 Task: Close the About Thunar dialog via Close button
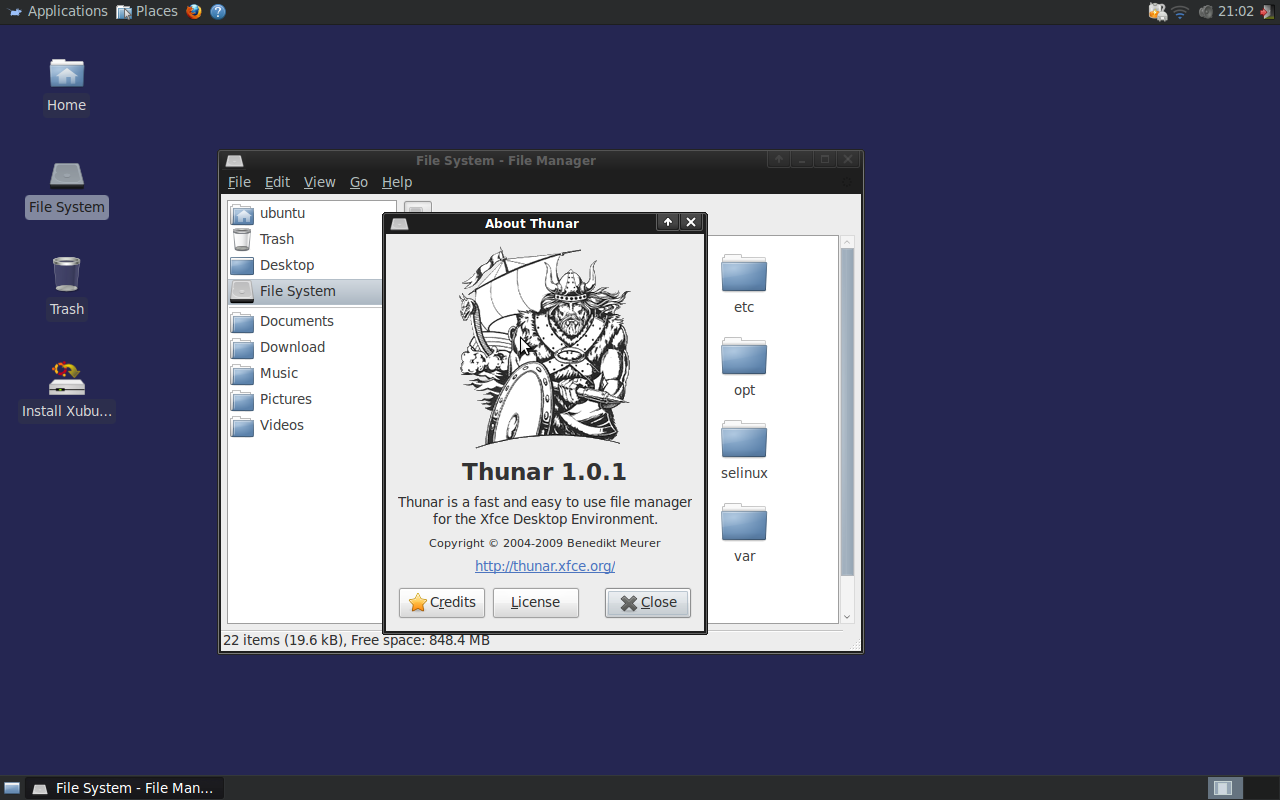(x=648, y=602)
